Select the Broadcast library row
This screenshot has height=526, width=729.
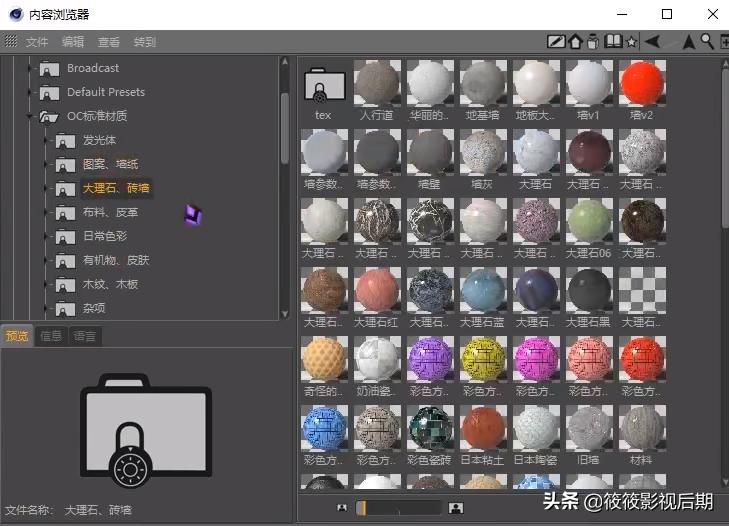pyautogui.click(x=93, y=68)
